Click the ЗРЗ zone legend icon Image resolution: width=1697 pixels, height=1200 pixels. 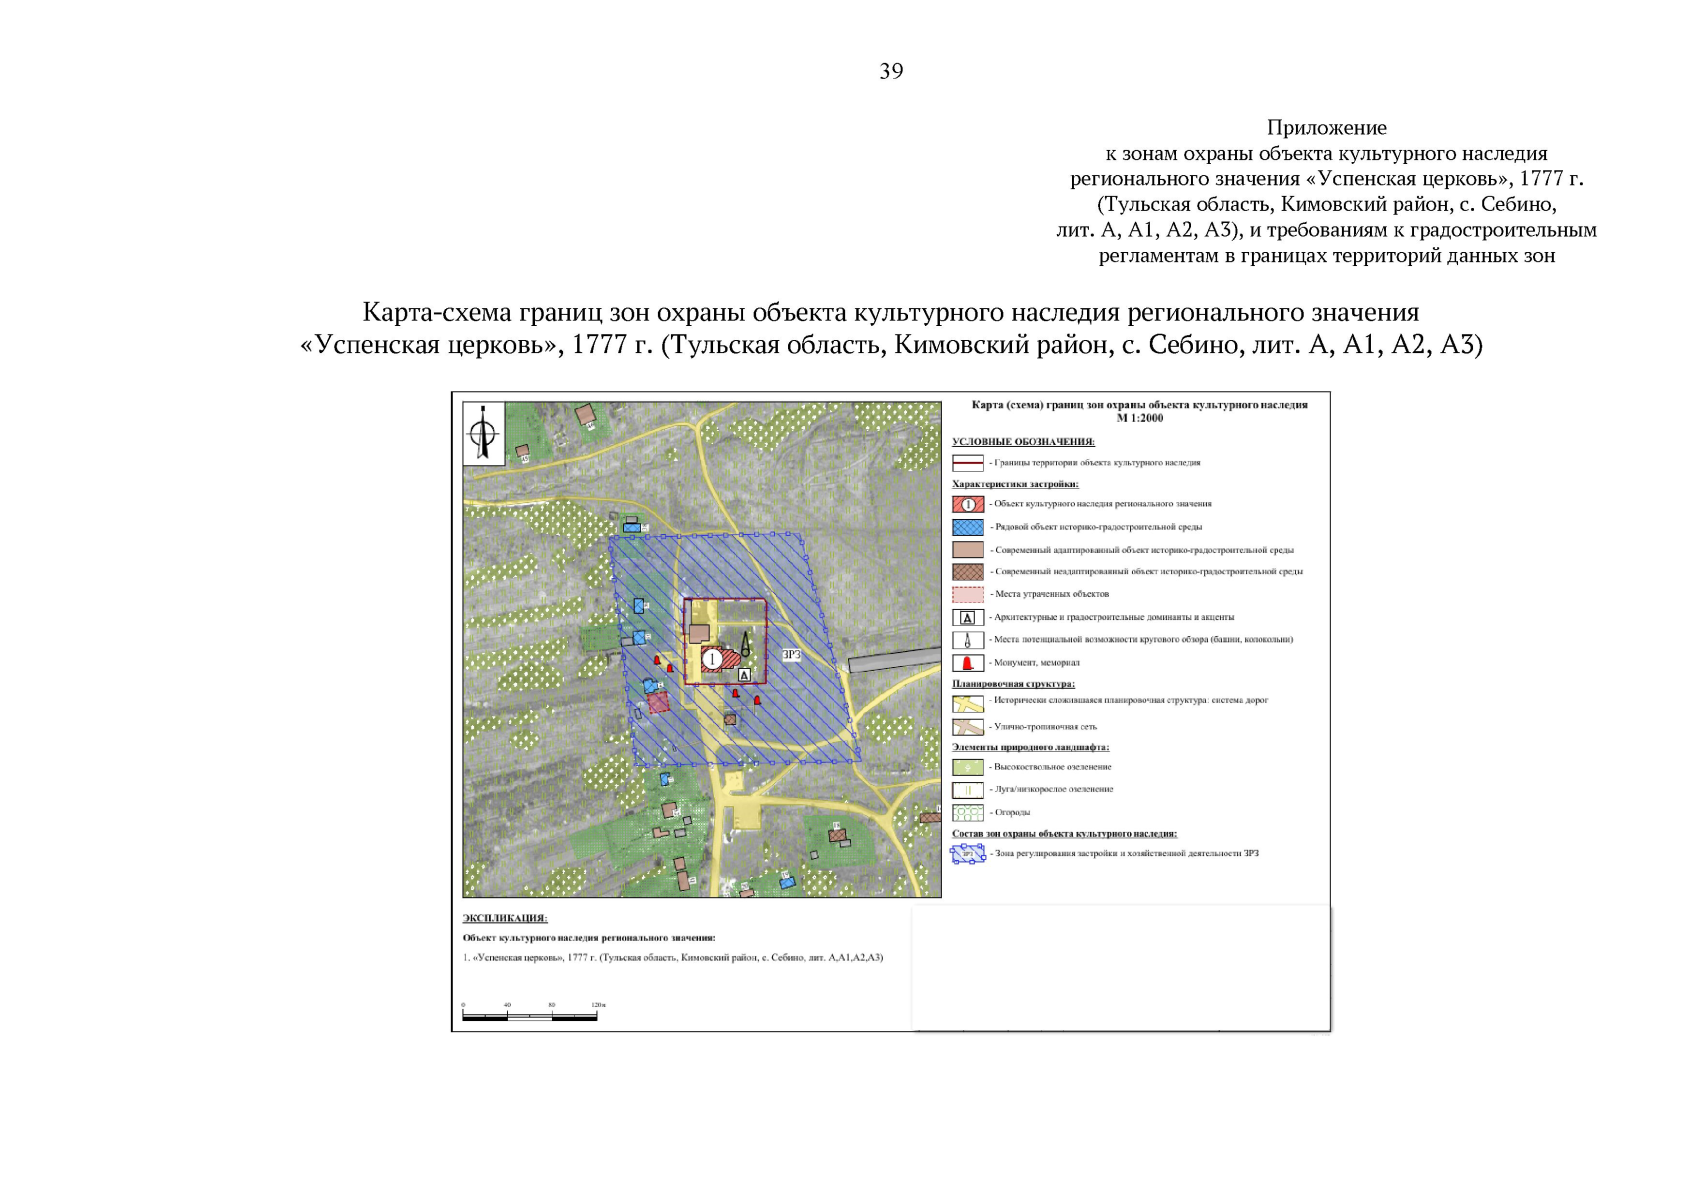(x=967, y=854)
